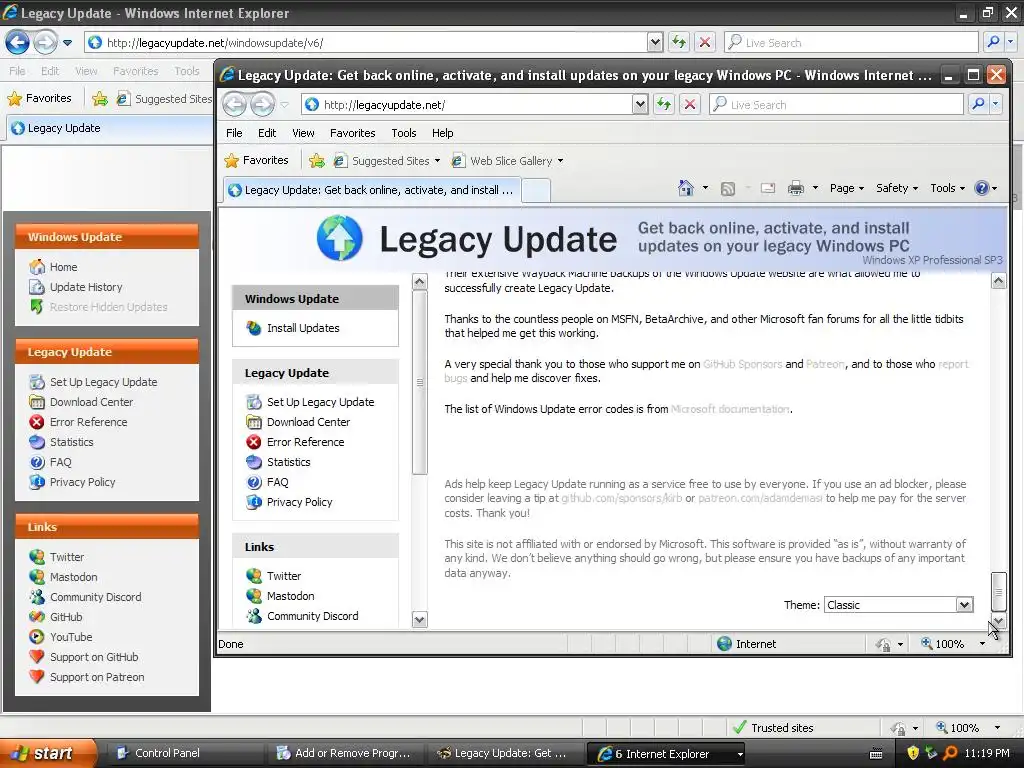This screenshot has height=768, width=1024.
Task: Click the Search magnifier button in the background window
Action: point(993,43)
